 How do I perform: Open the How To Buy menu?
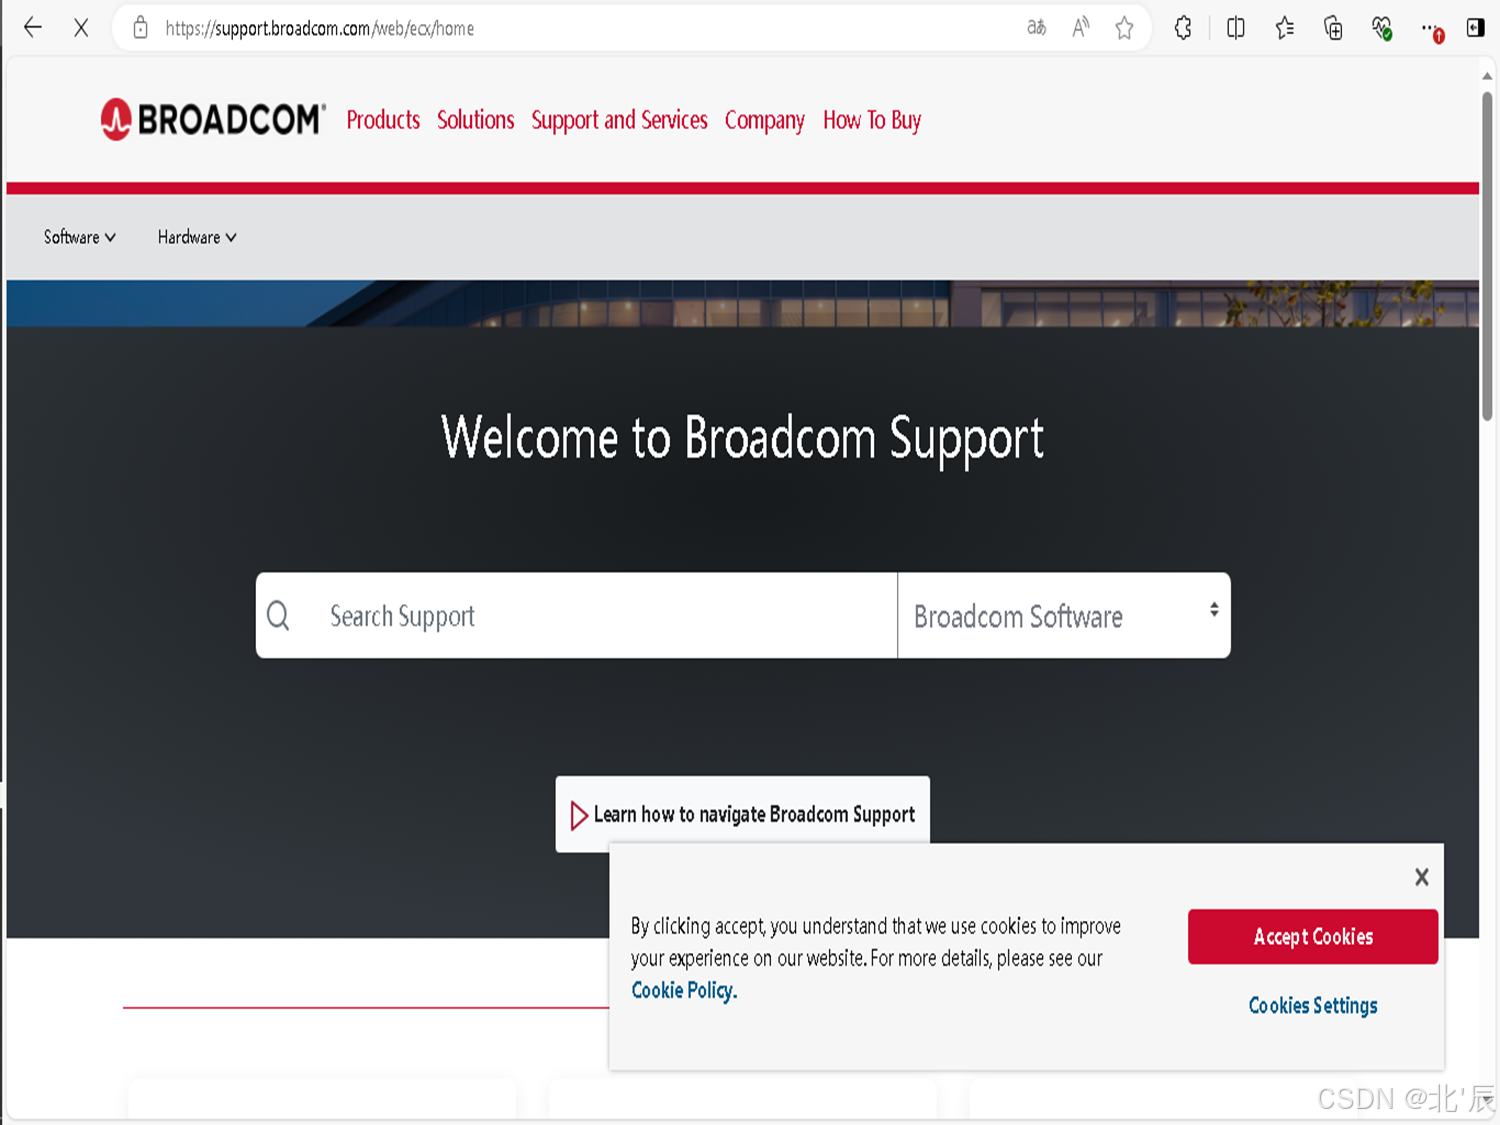(872, 120)
